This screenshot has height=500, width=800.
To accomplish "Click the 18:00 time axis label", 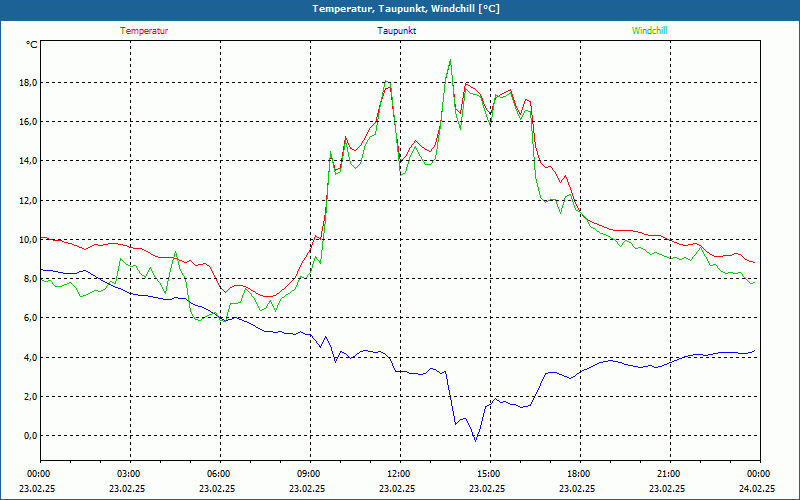I will (x=580, y=474).
